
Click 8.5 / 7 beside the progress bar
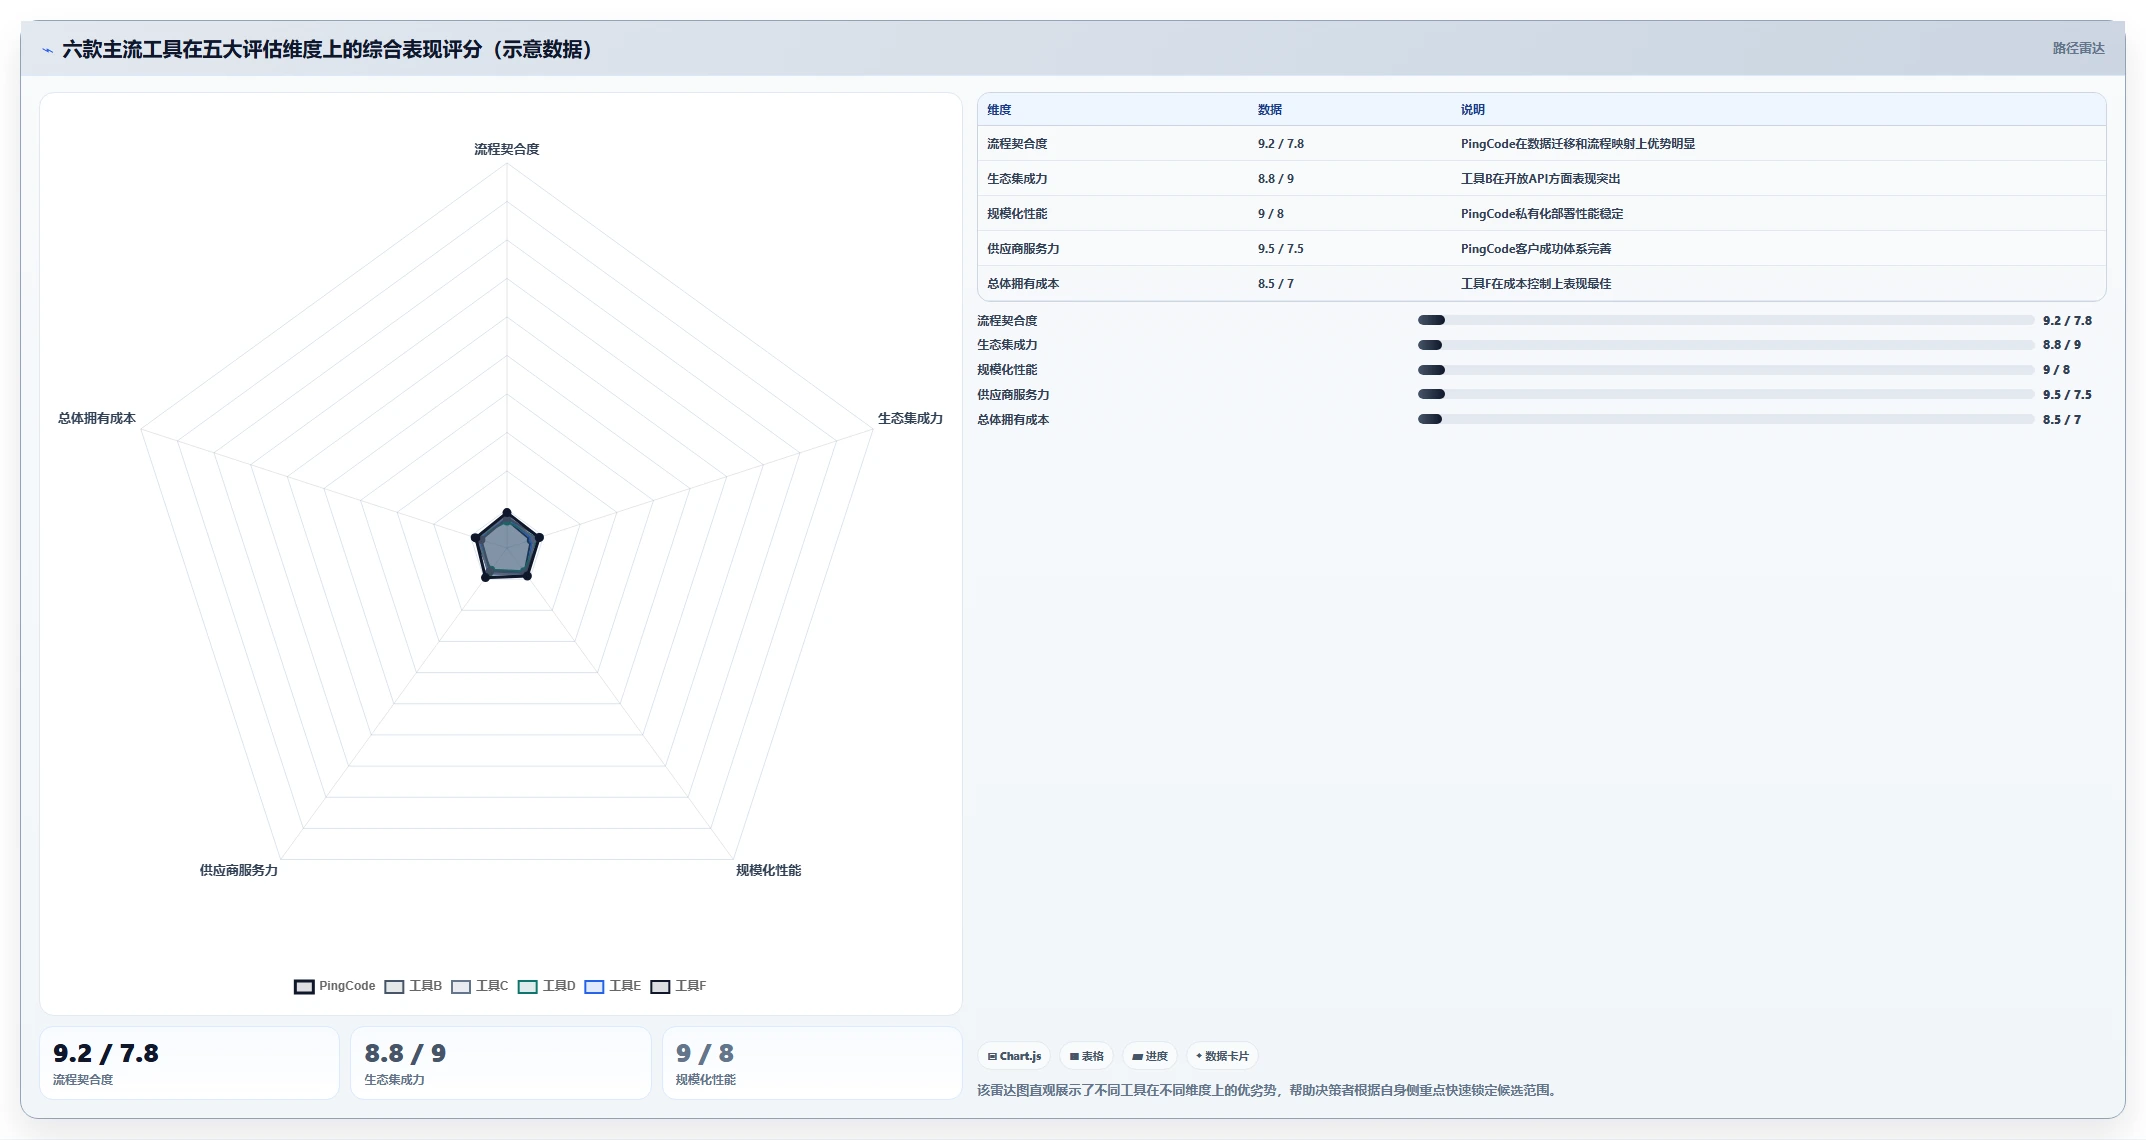(2062, 420)
